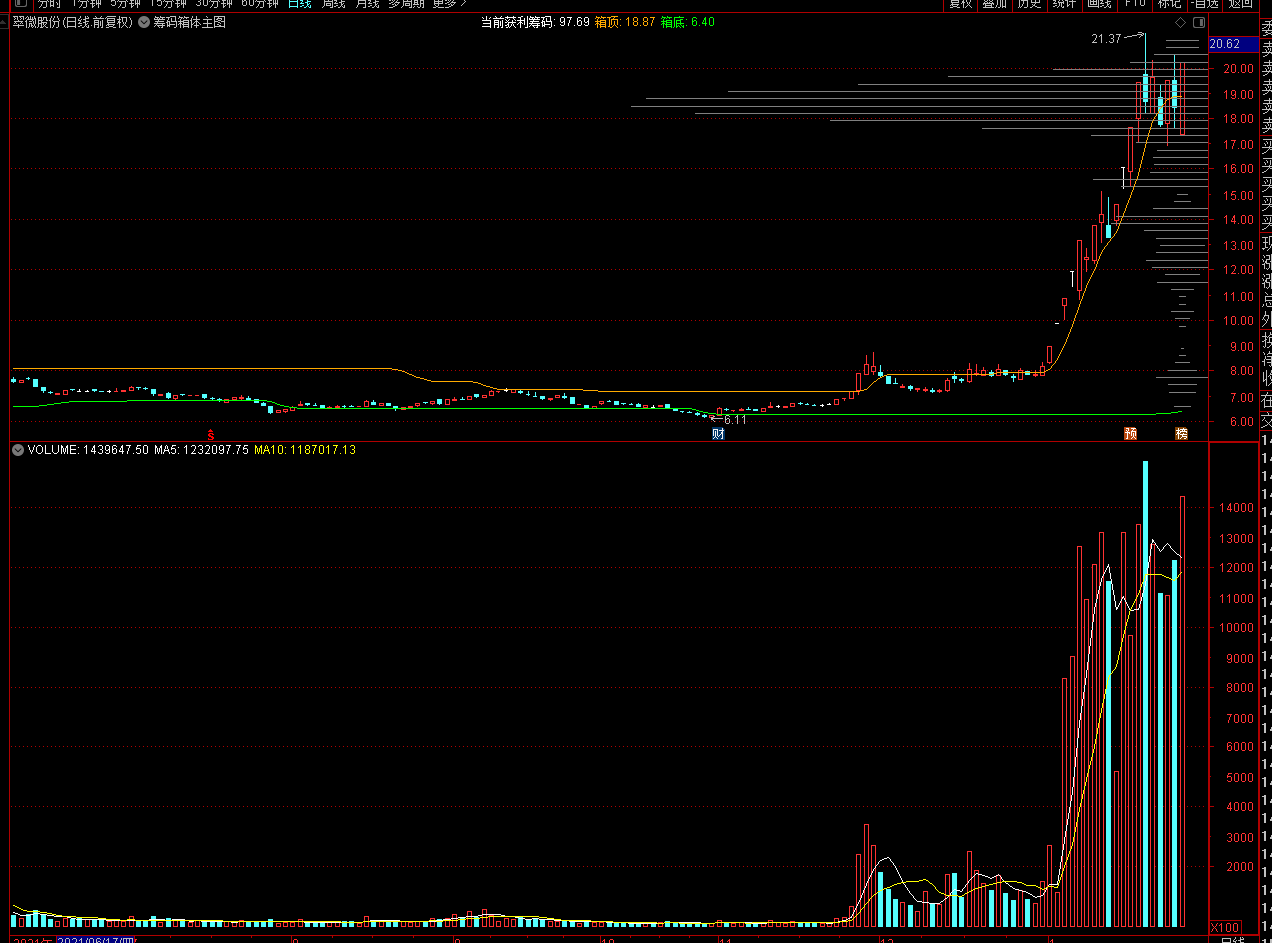Screen dimensions: 1272x943
Task: Click the 历史 history button
Action: pos(1029,3)
